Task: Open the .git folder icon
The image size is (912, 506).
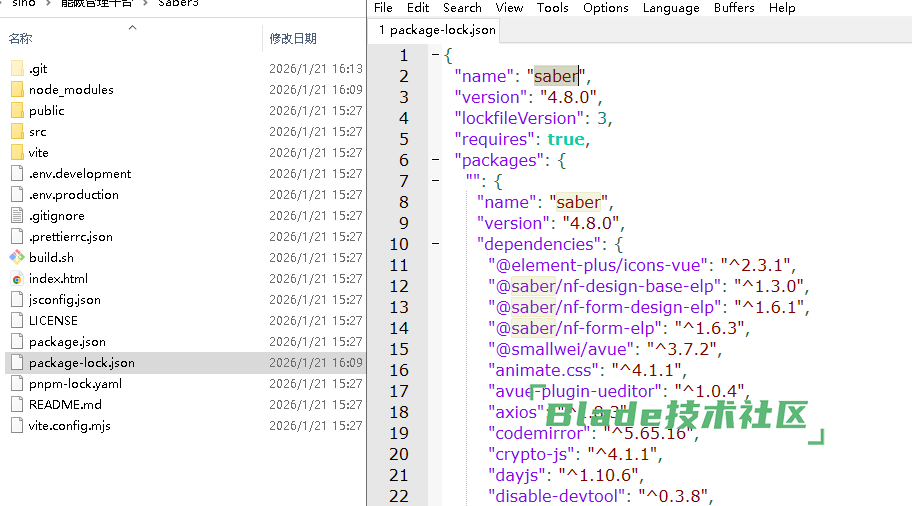Action: coord(16,69)
